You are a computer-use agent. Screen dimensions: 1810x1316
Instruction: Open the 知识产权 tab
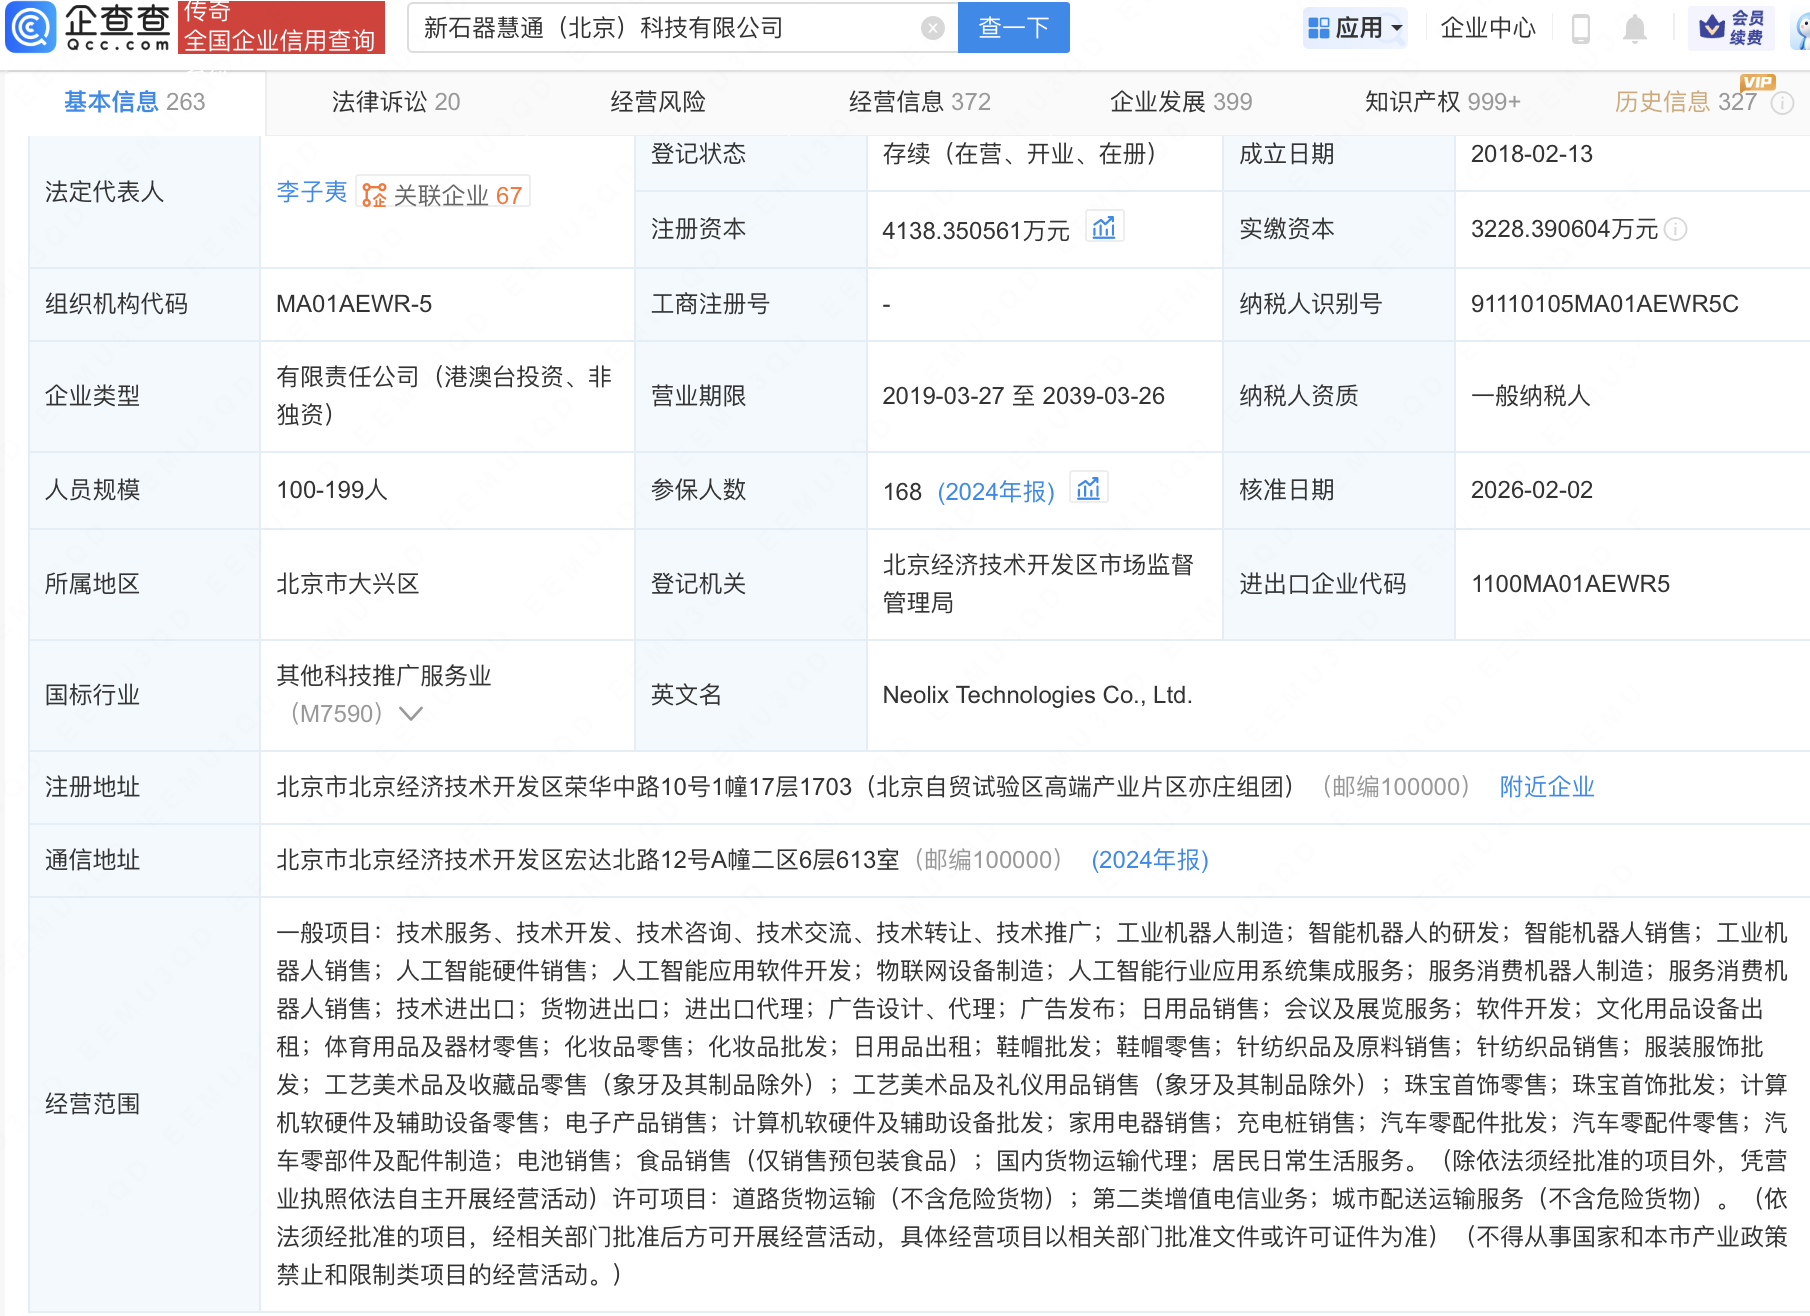1441,102
